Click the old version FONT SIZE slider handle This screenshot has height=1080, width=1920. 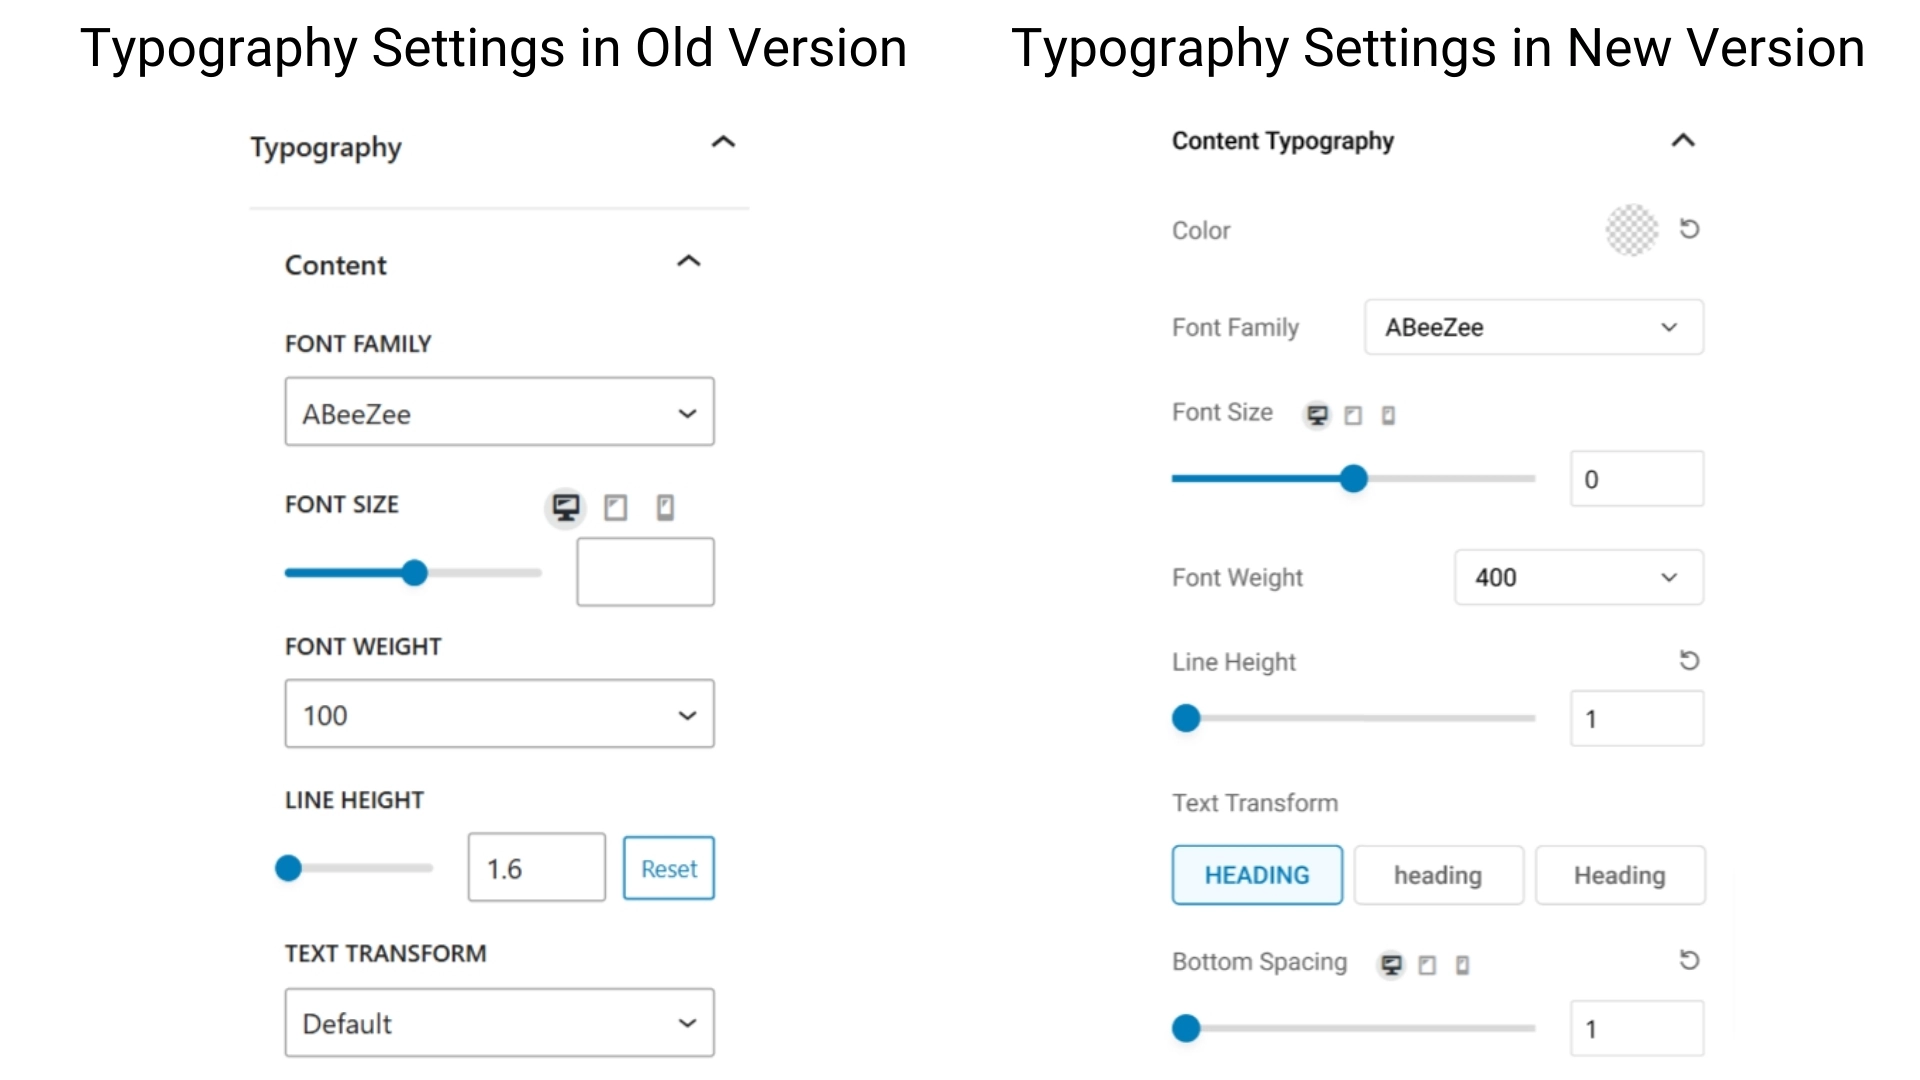[414, 573]
